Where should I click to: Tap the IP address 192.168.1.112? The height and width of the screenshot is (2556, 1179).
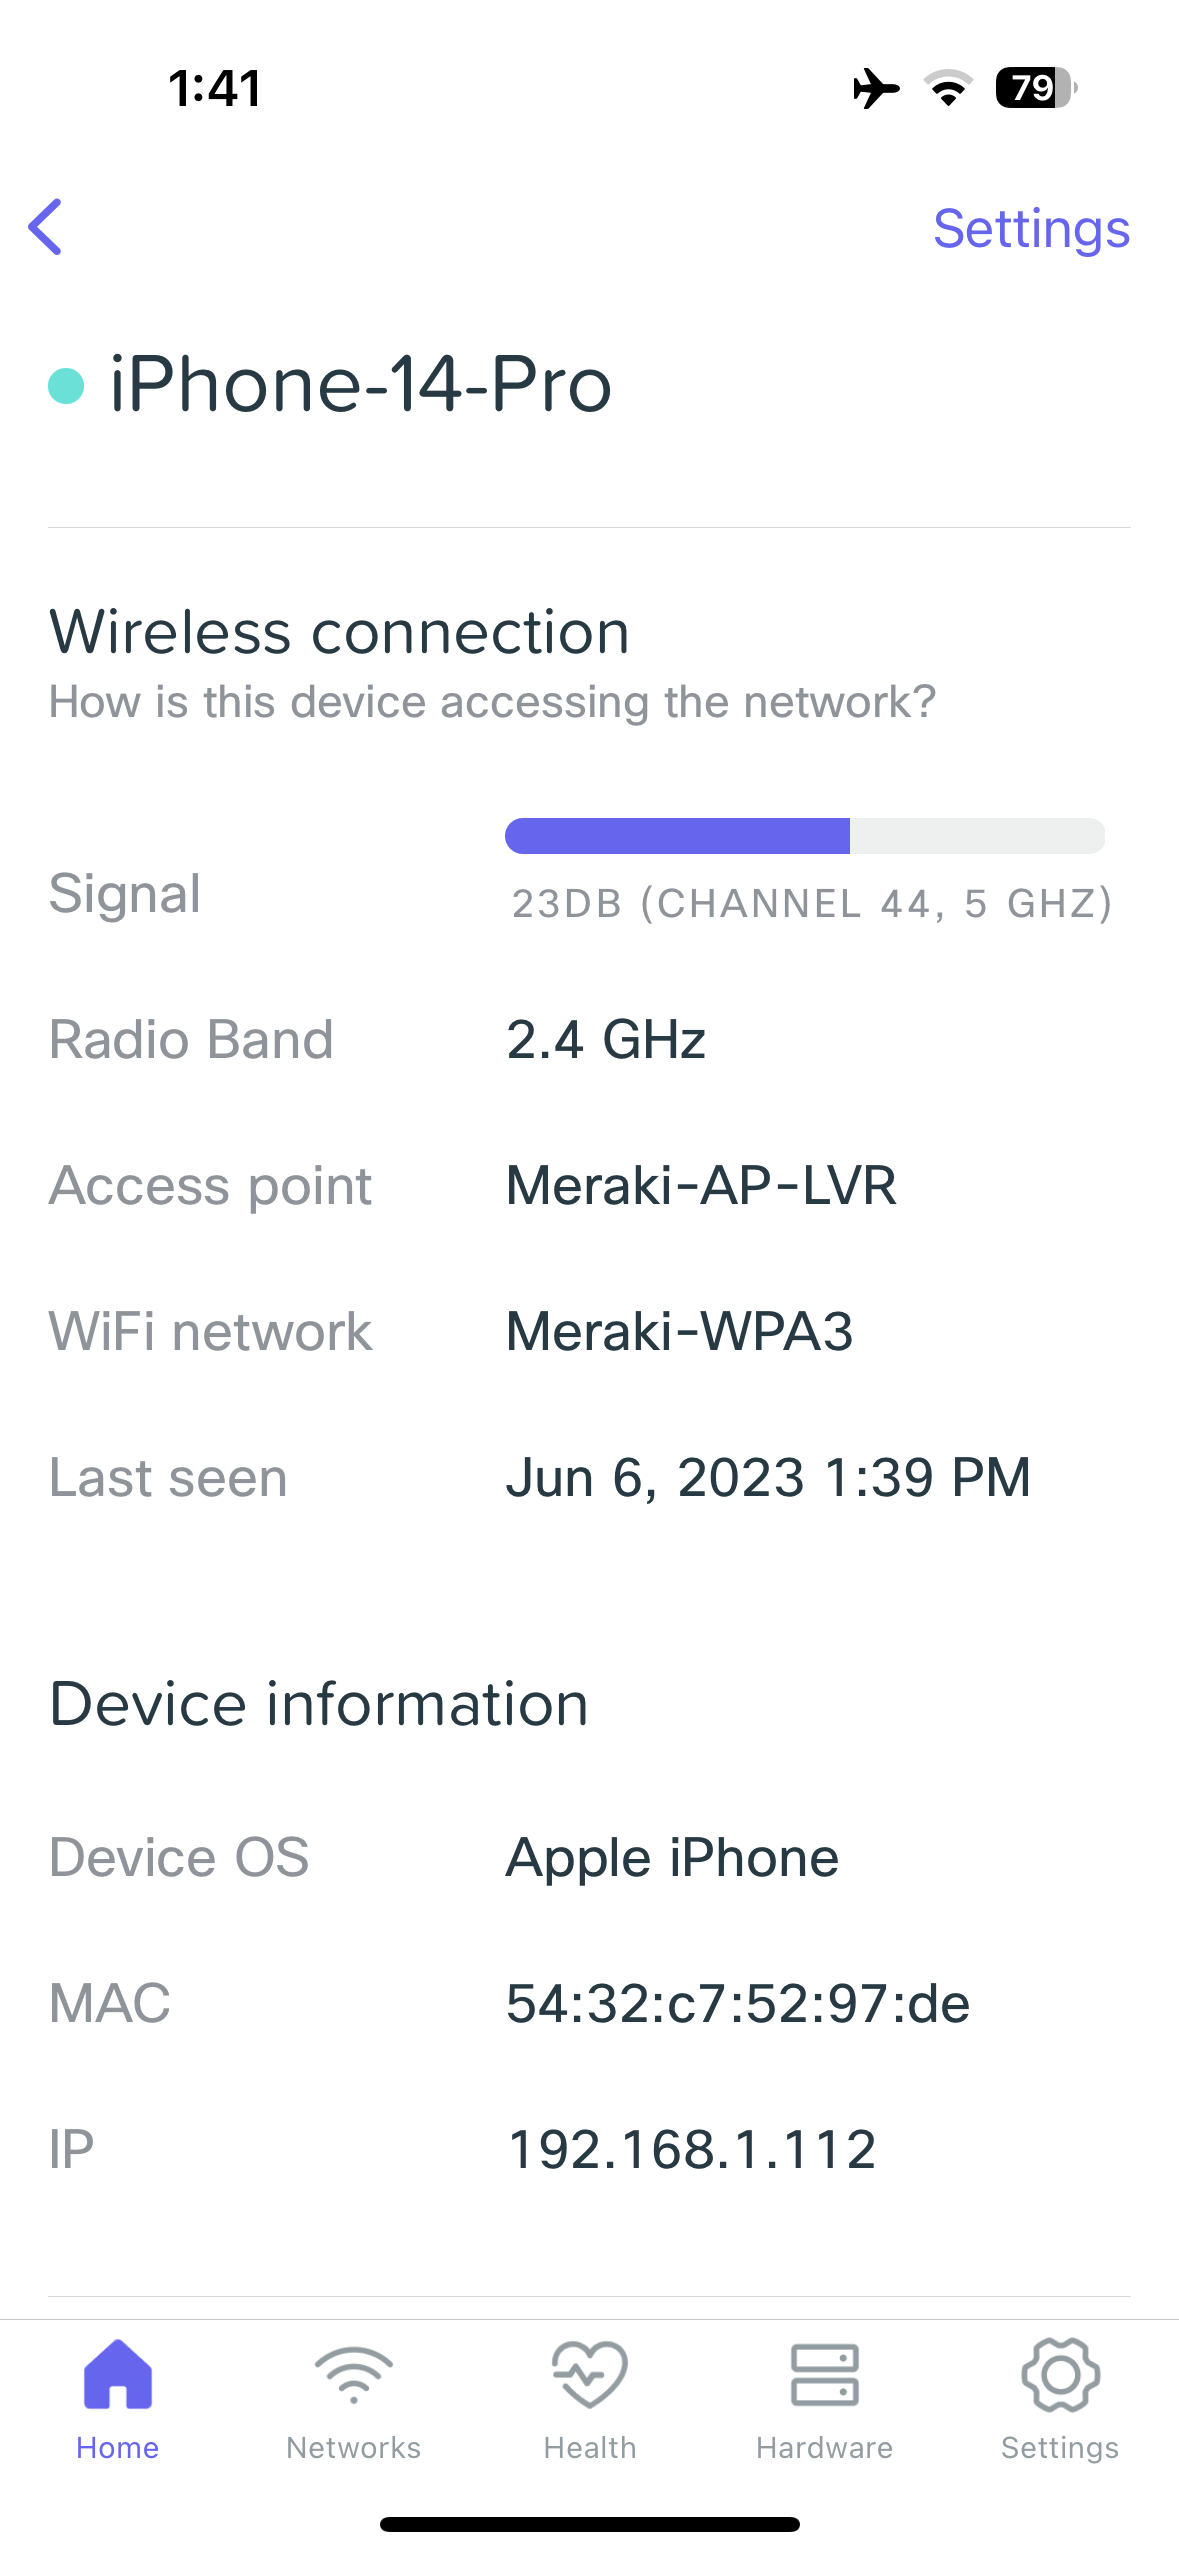coord(692,2150)
